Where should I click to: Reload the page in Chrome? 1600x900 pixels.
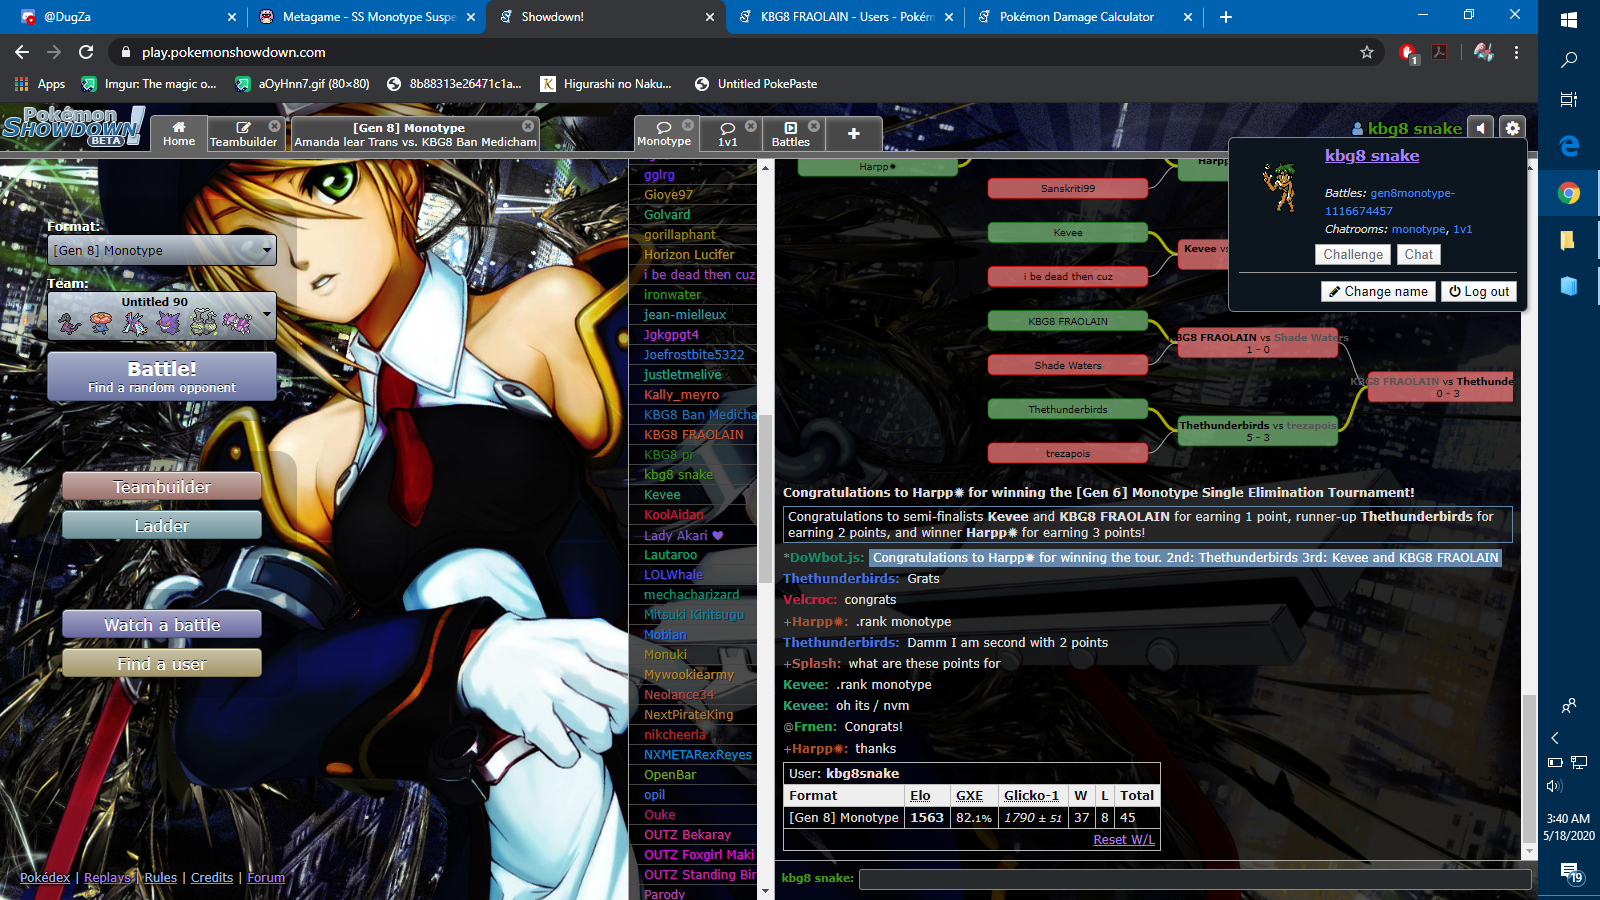click(86, 52)
